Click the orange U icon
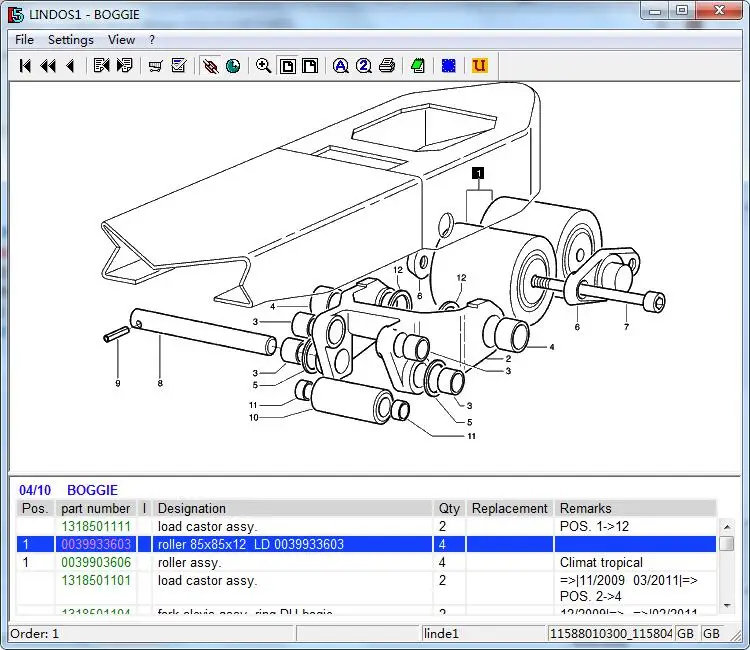Viewport: 750px width, 650px height. pos(479,66)
